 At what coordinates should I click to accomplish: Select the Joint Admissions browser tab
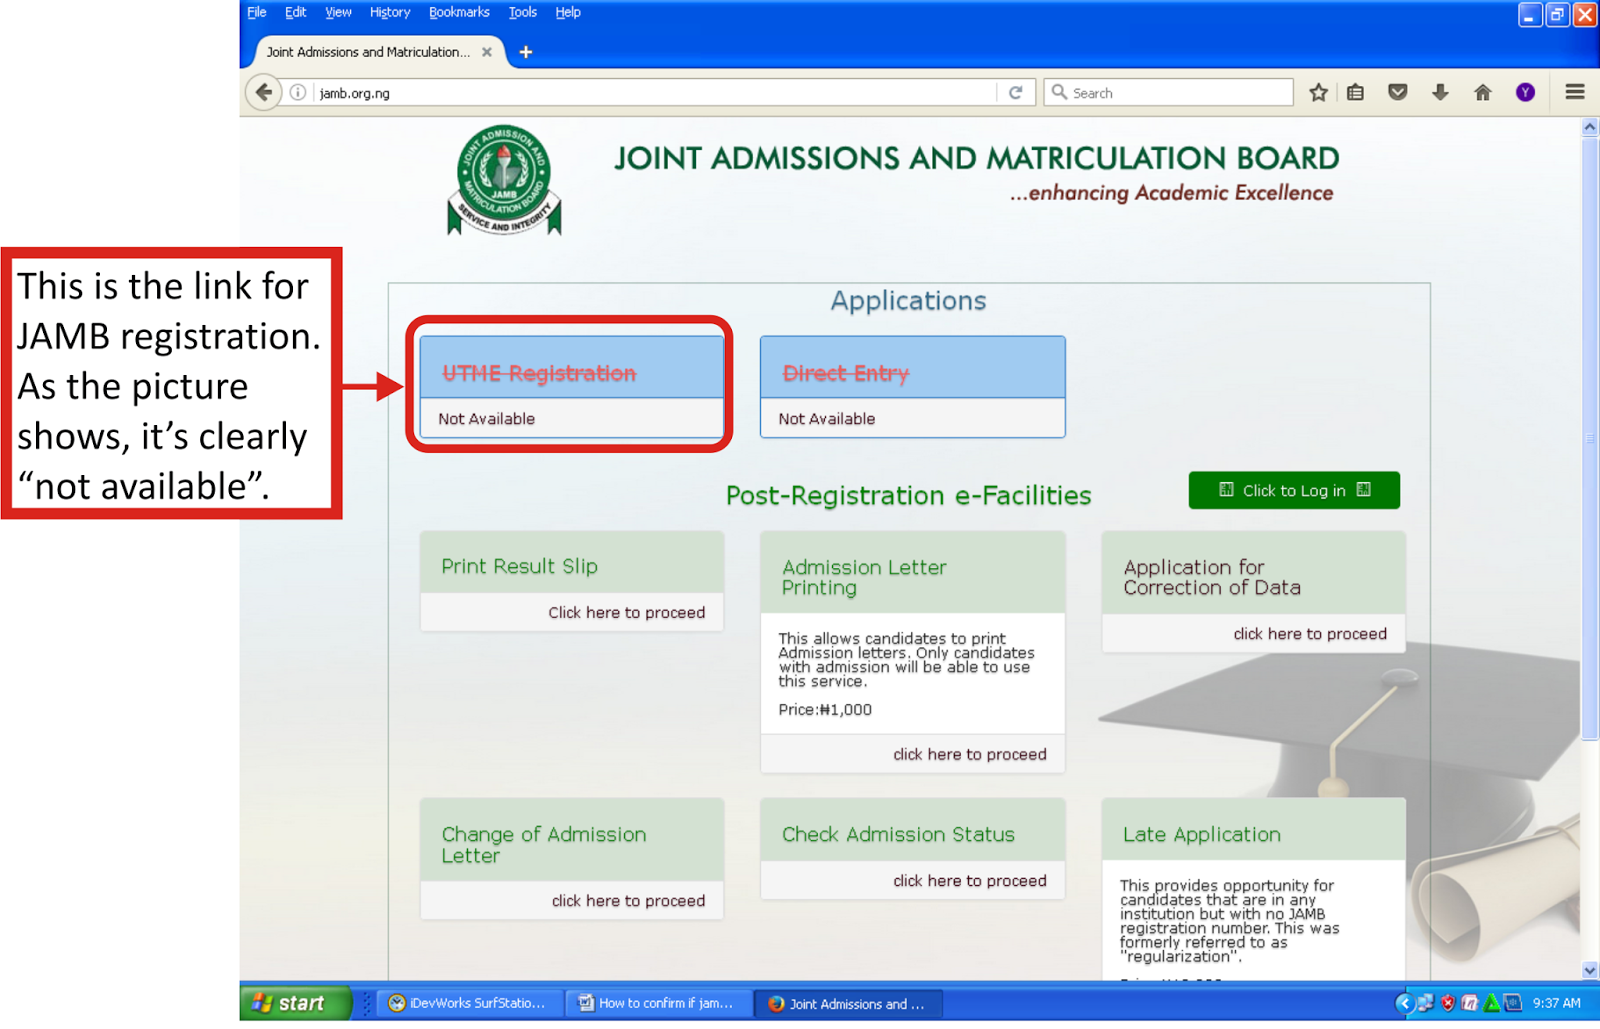(x=370, y=52)
